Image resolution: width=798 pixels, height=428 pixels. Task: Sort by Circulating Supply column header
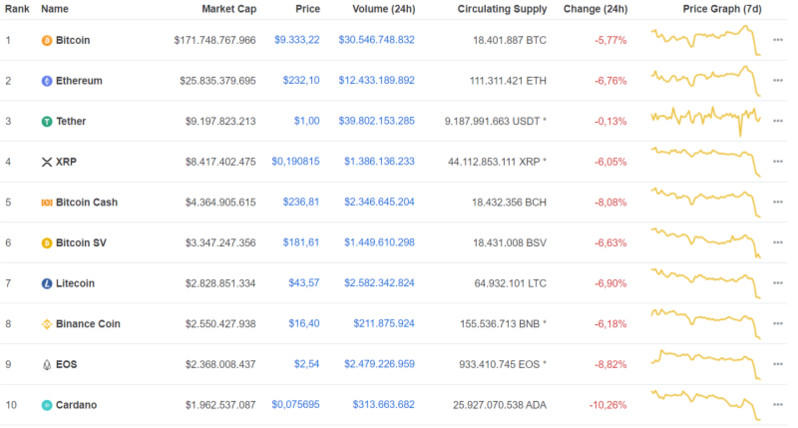pos(502,9)
